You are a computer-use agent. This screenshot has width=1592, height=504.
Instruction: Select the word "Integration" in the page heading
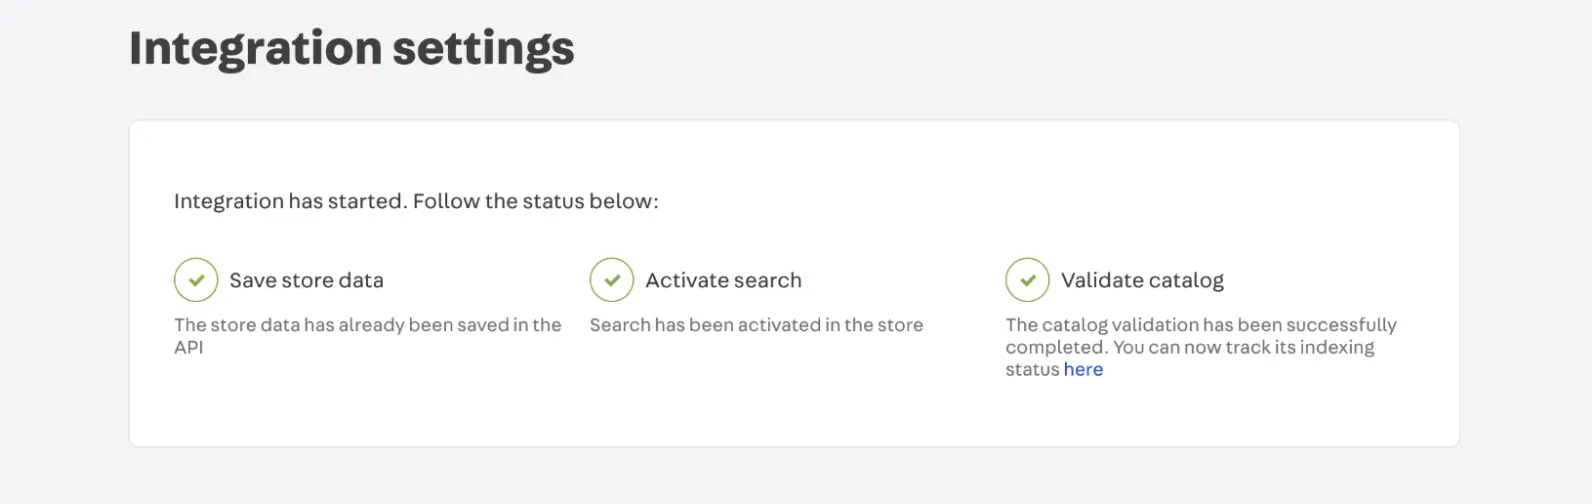pos(255,48)
